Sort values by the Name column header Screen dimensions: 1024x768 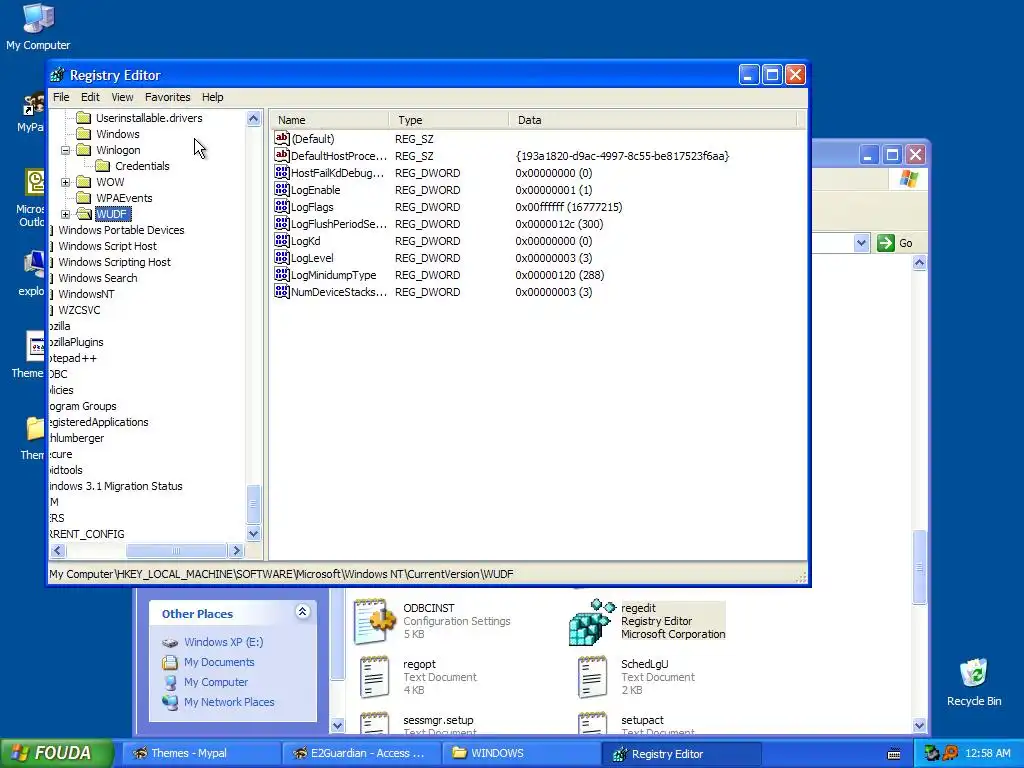330,120
